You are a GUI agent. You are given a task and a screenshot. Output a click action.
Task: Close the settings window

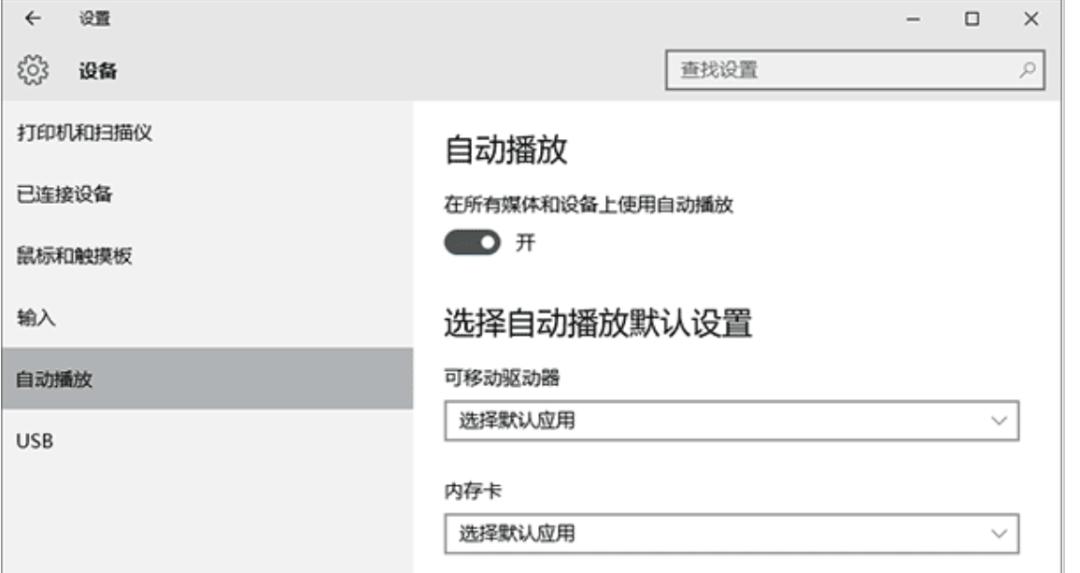[x=1031, y=19]
